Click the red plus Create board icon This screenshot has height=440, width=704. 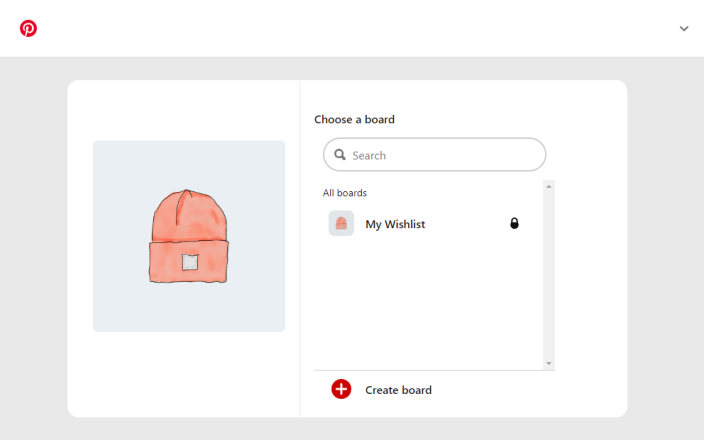(x=341, y=389)
